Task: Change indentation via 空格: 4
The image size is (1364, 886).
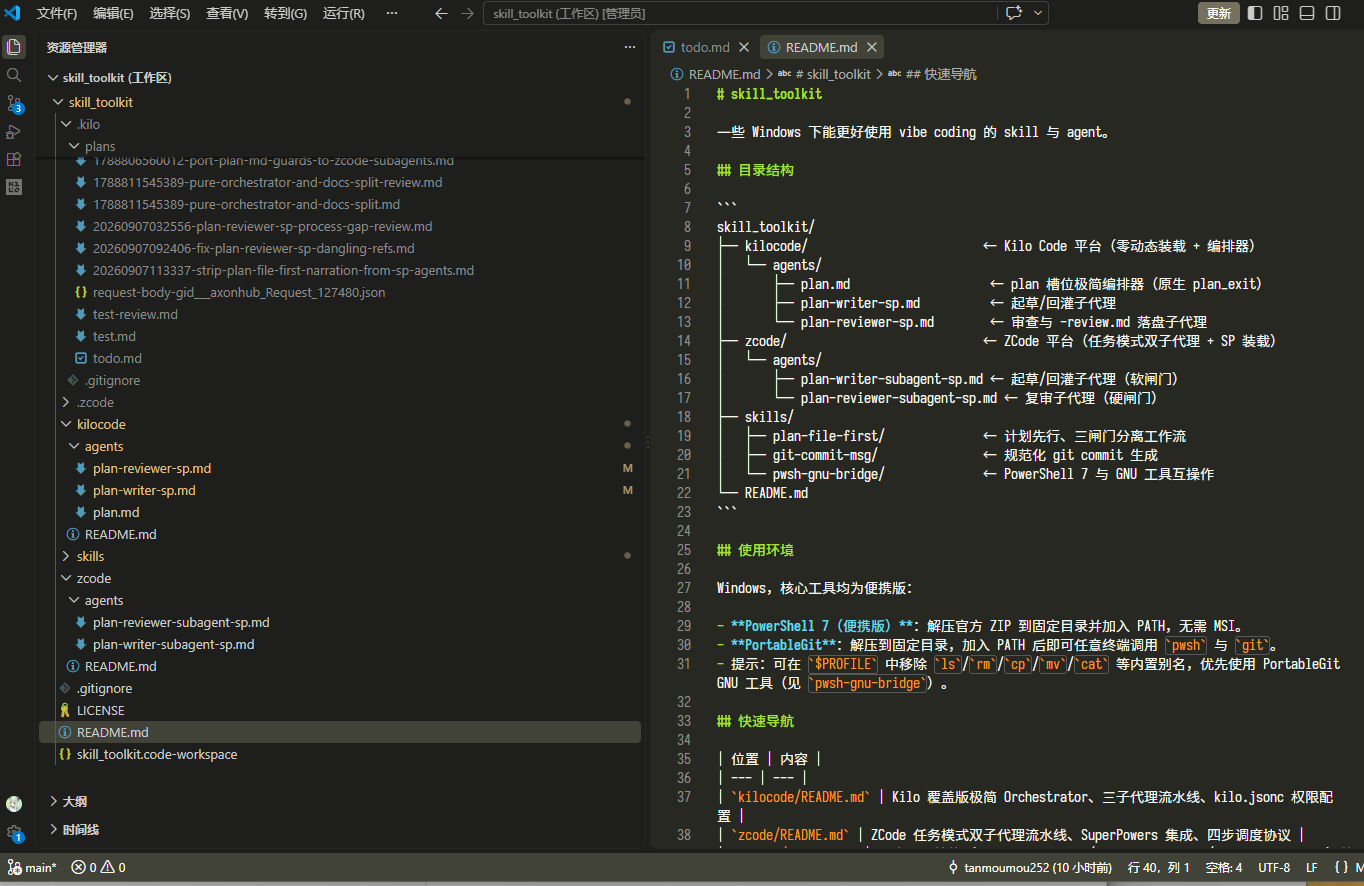Action: 1224,868
